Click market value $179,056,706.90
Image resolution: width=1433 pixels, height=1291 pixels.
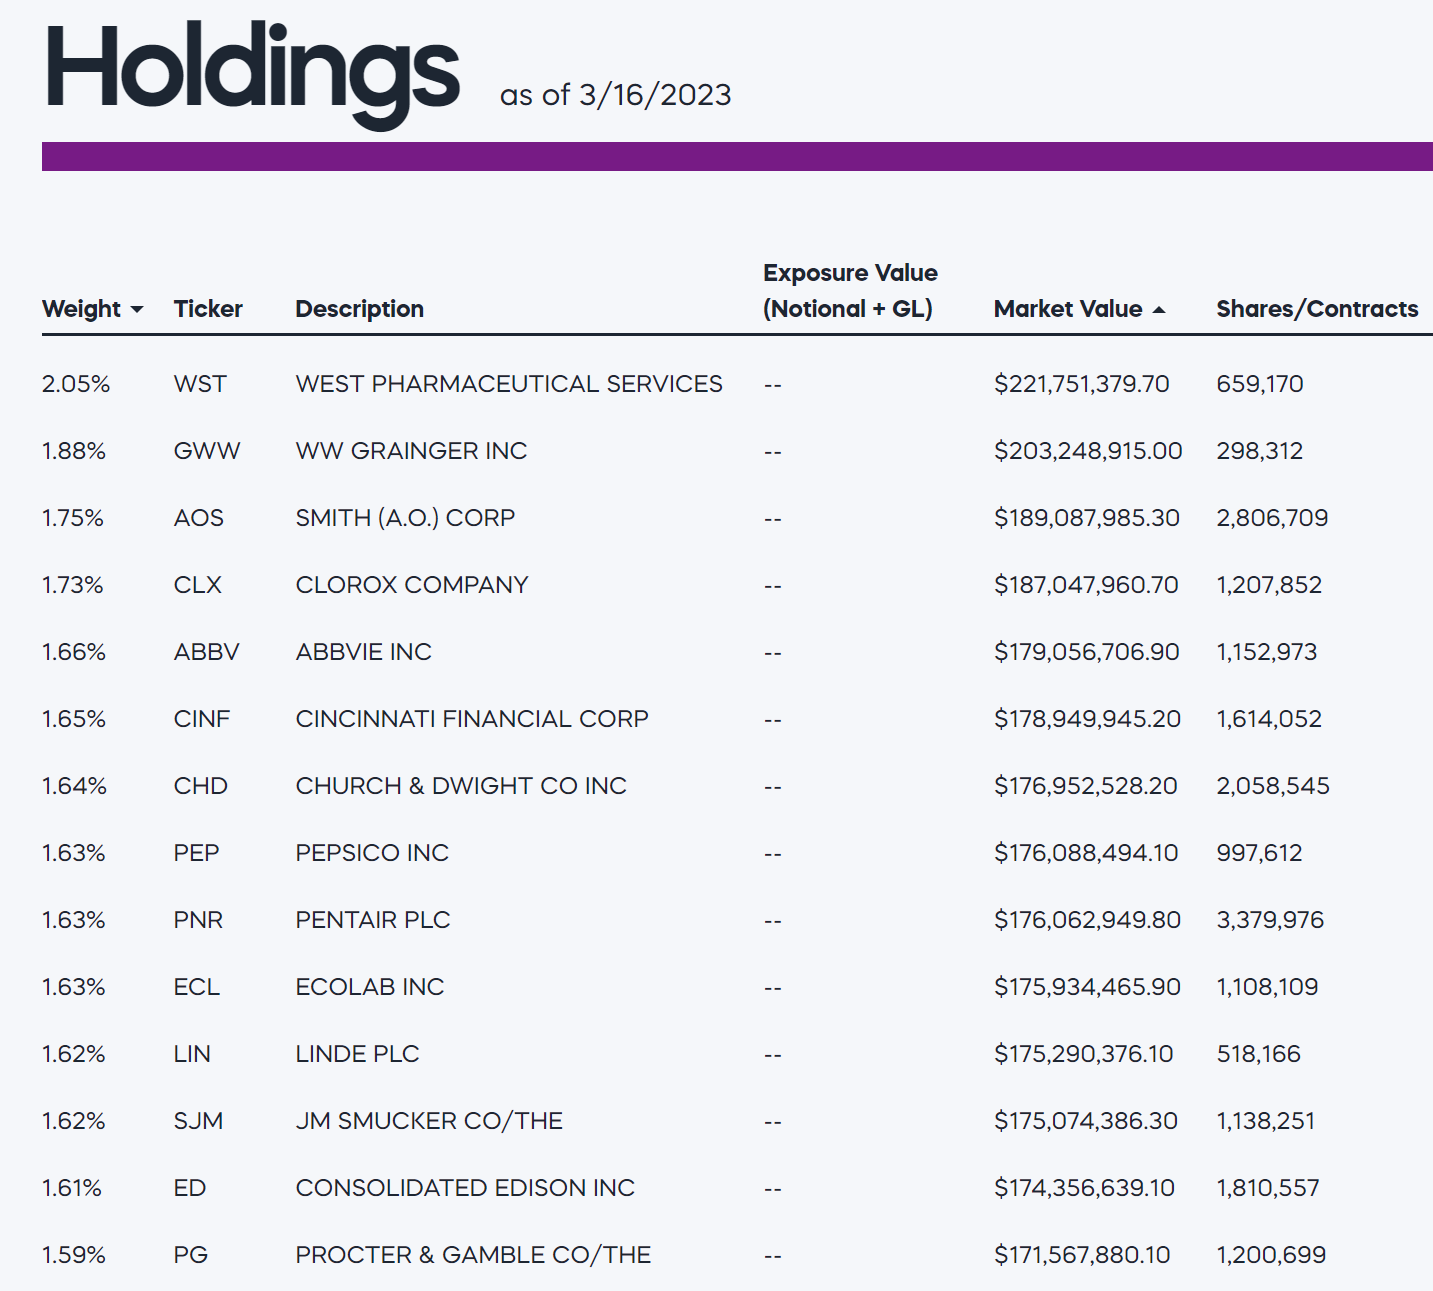(1087, 652)
